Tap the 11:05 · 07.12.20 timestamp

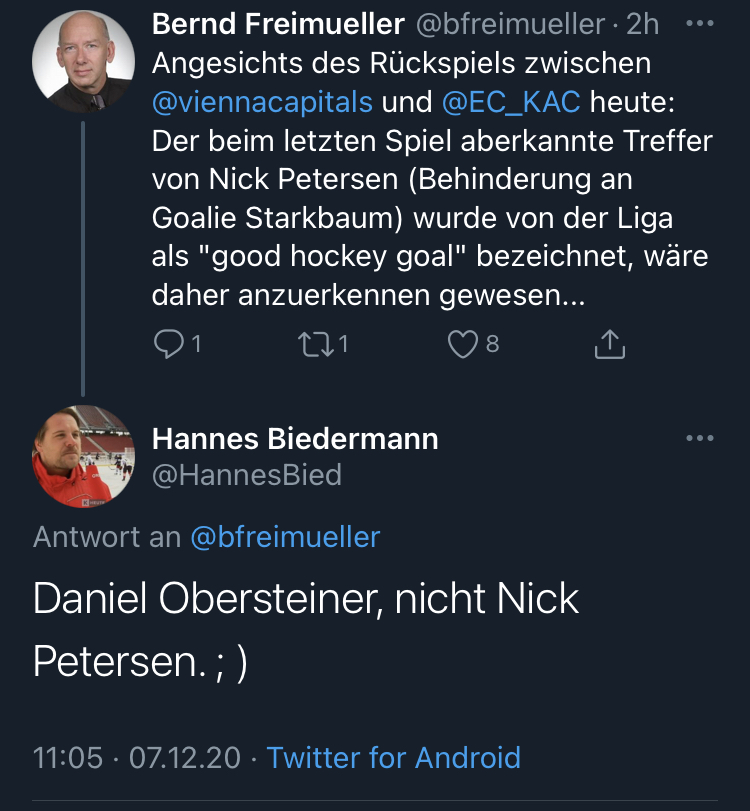tap(137, 757)
